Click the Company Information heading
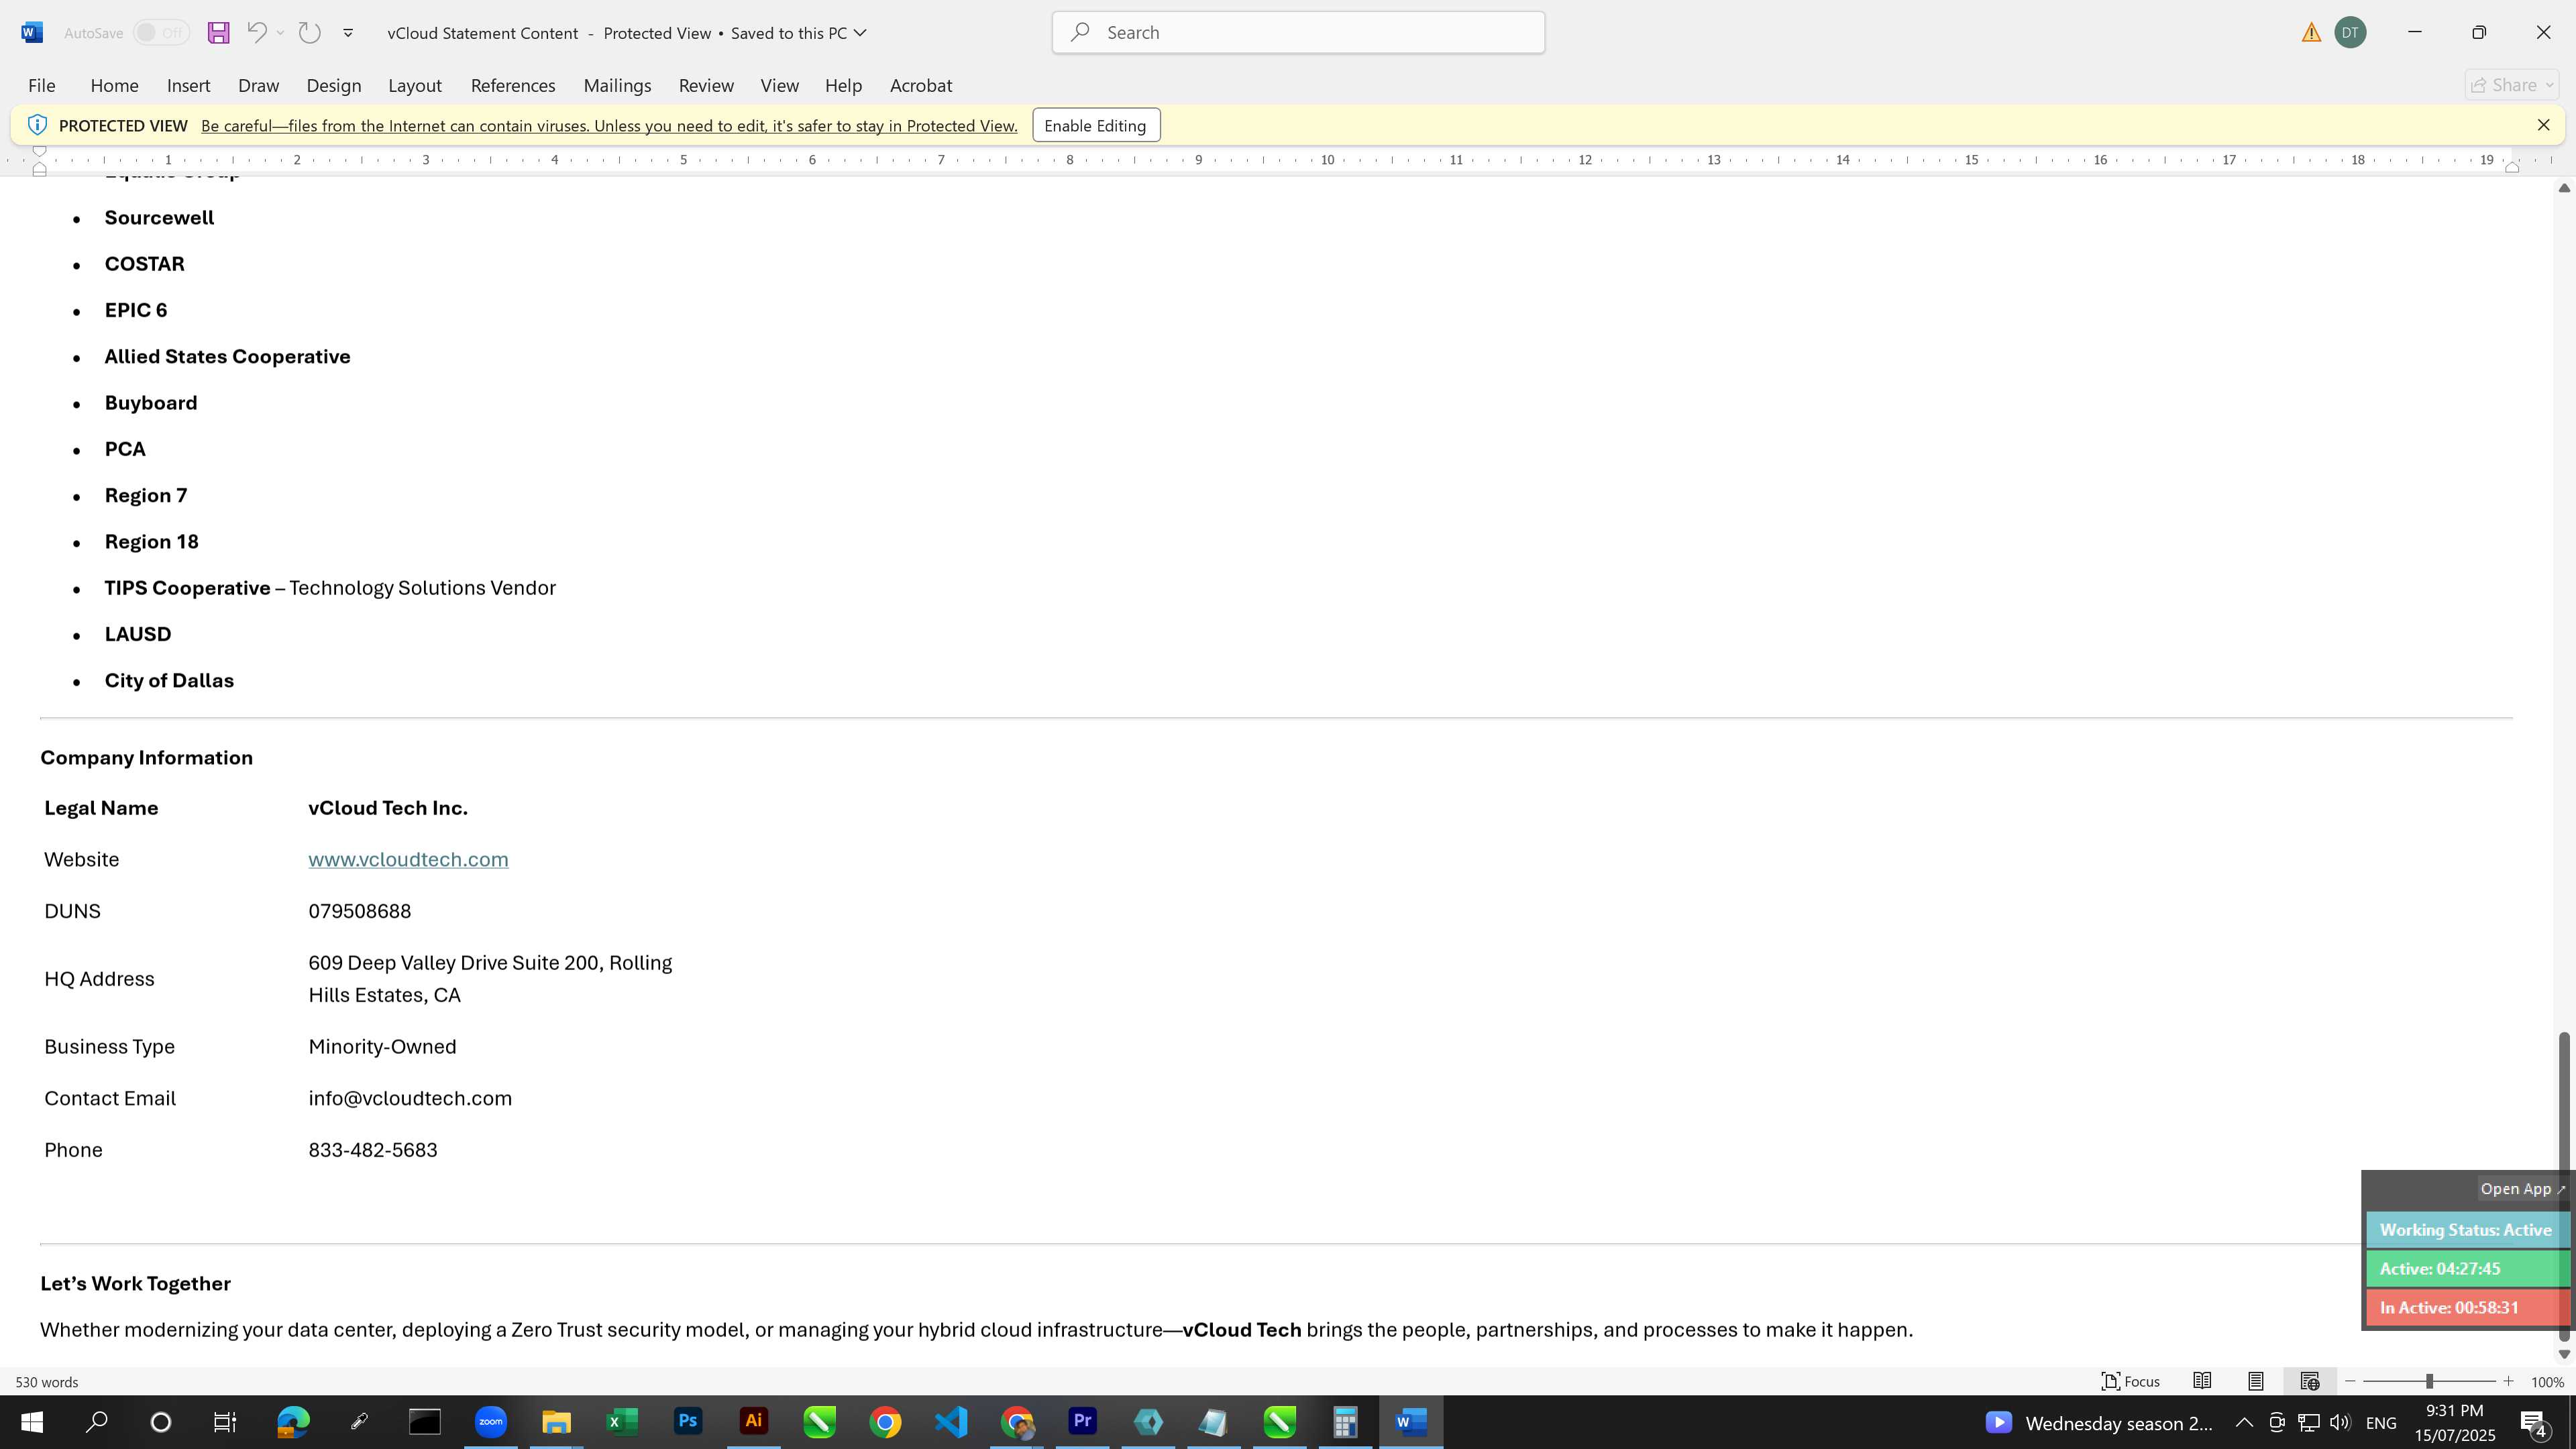 147,758
